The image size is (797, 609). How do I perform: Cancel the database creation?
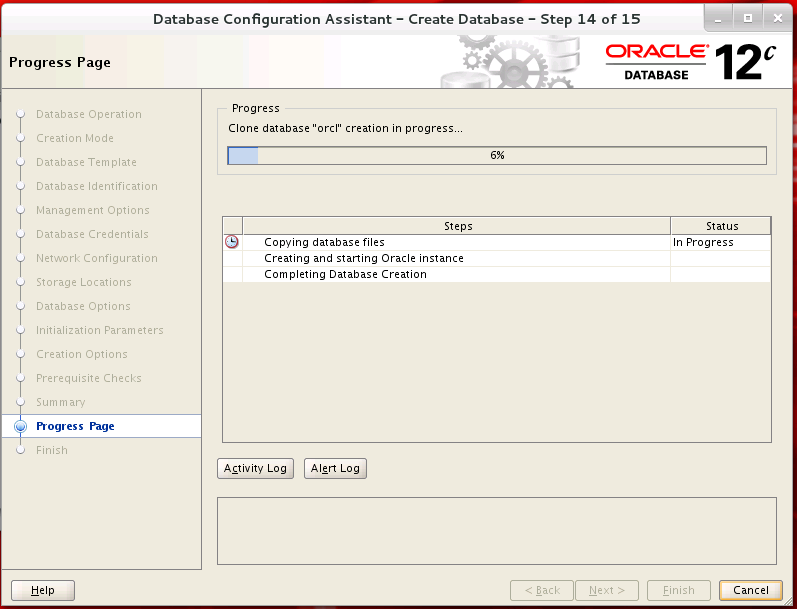[750, 590]
